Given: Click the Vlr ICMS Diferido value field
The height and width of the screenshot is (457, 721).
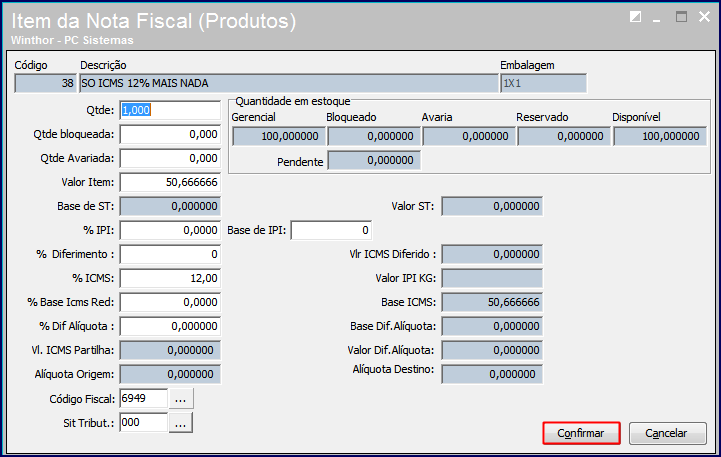Looking at the screenshot, I should pyautogui.click(x=492, y=254).
